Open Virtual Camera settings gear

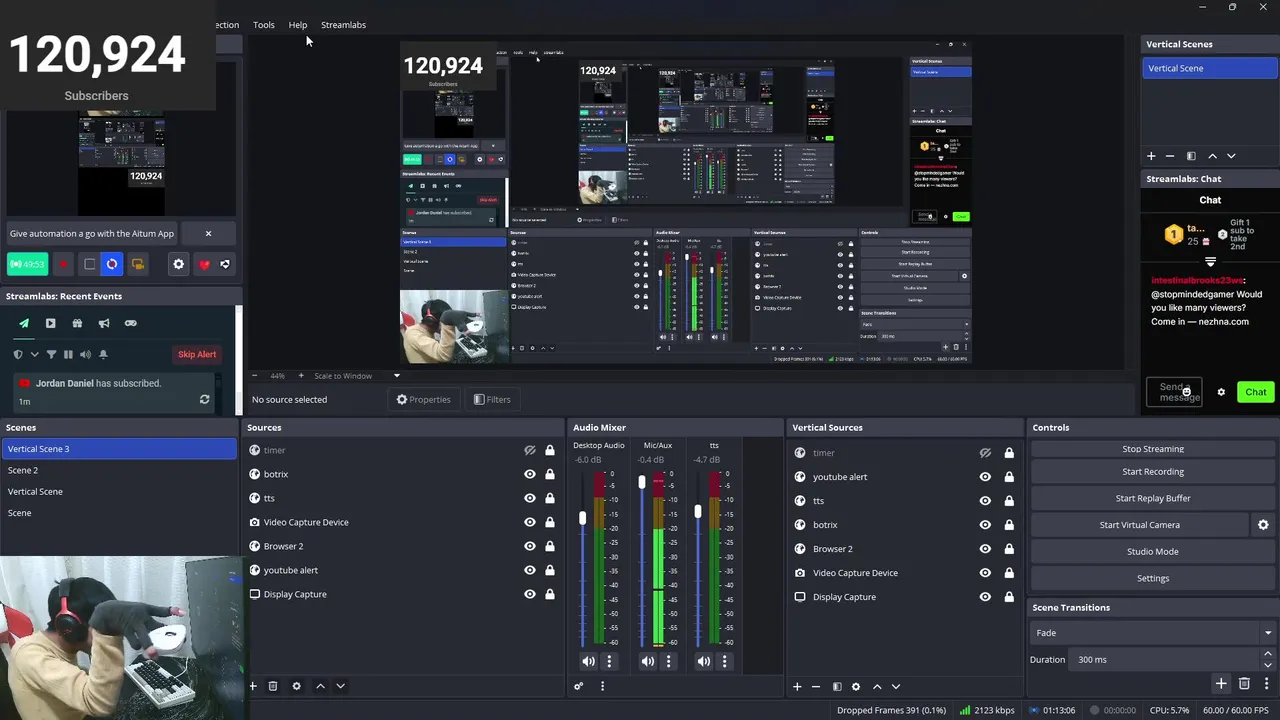[1263, 525]
